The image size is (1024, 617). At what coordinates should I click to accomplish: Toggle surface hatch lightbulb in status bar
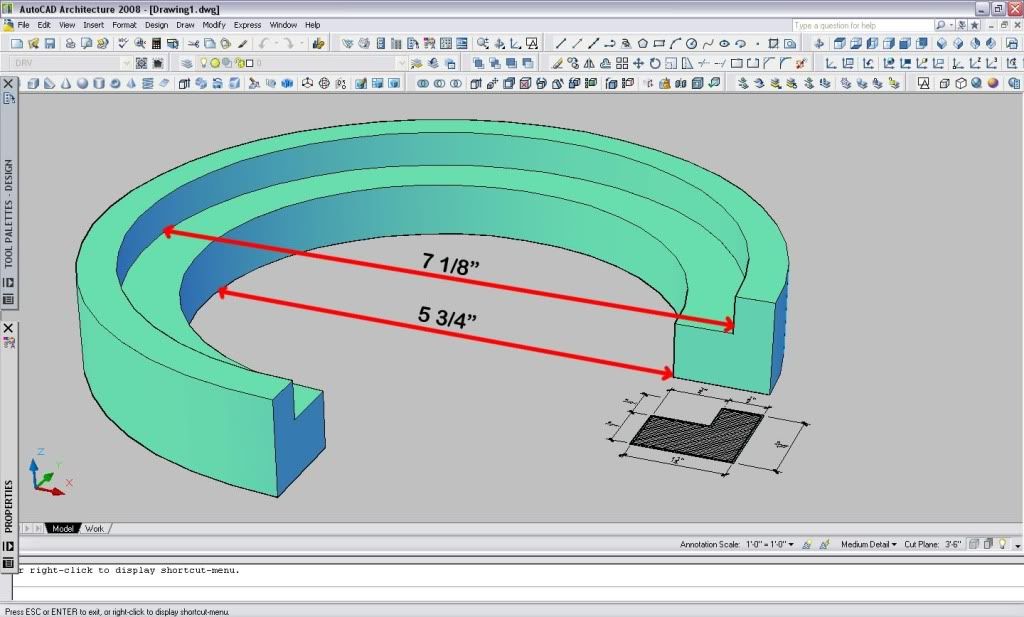click(x=1003, y=545)
